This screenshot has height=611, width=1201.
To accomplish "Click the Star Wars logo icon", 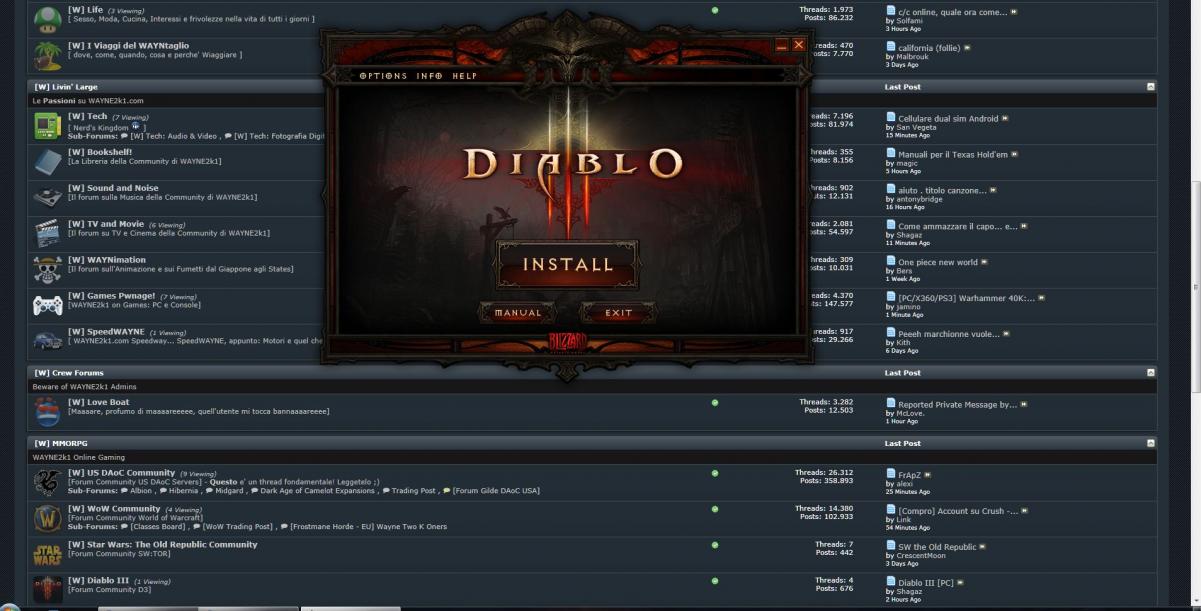I will (47, 553).
